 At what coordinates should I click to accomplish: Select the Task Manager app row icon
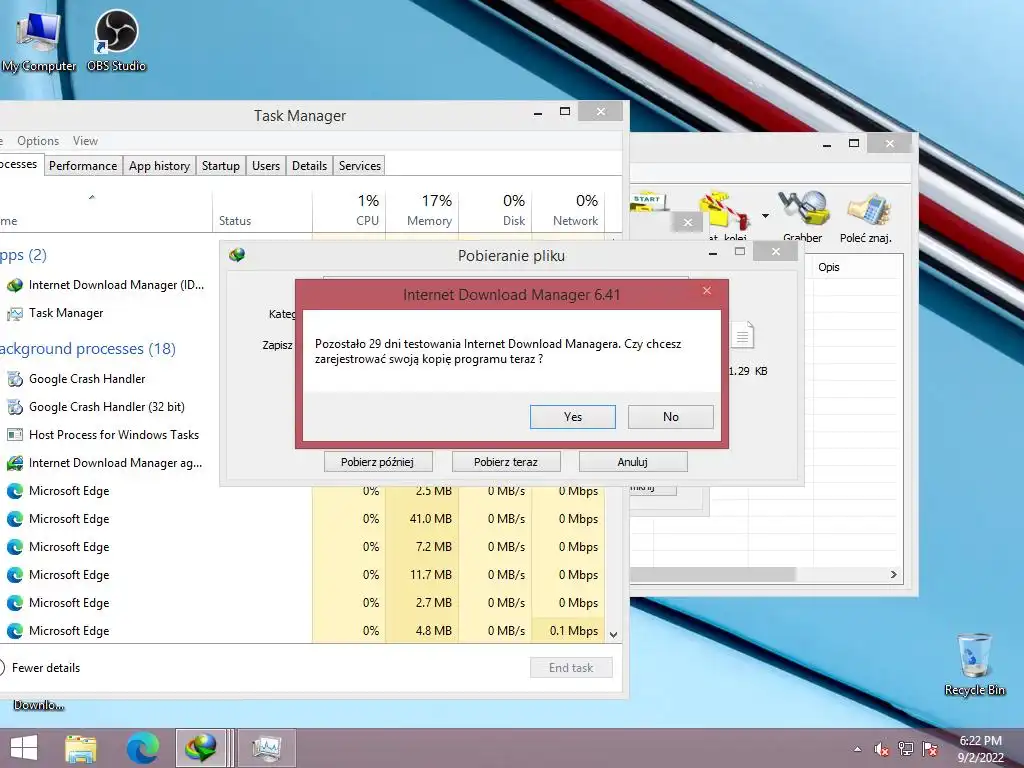14,313
